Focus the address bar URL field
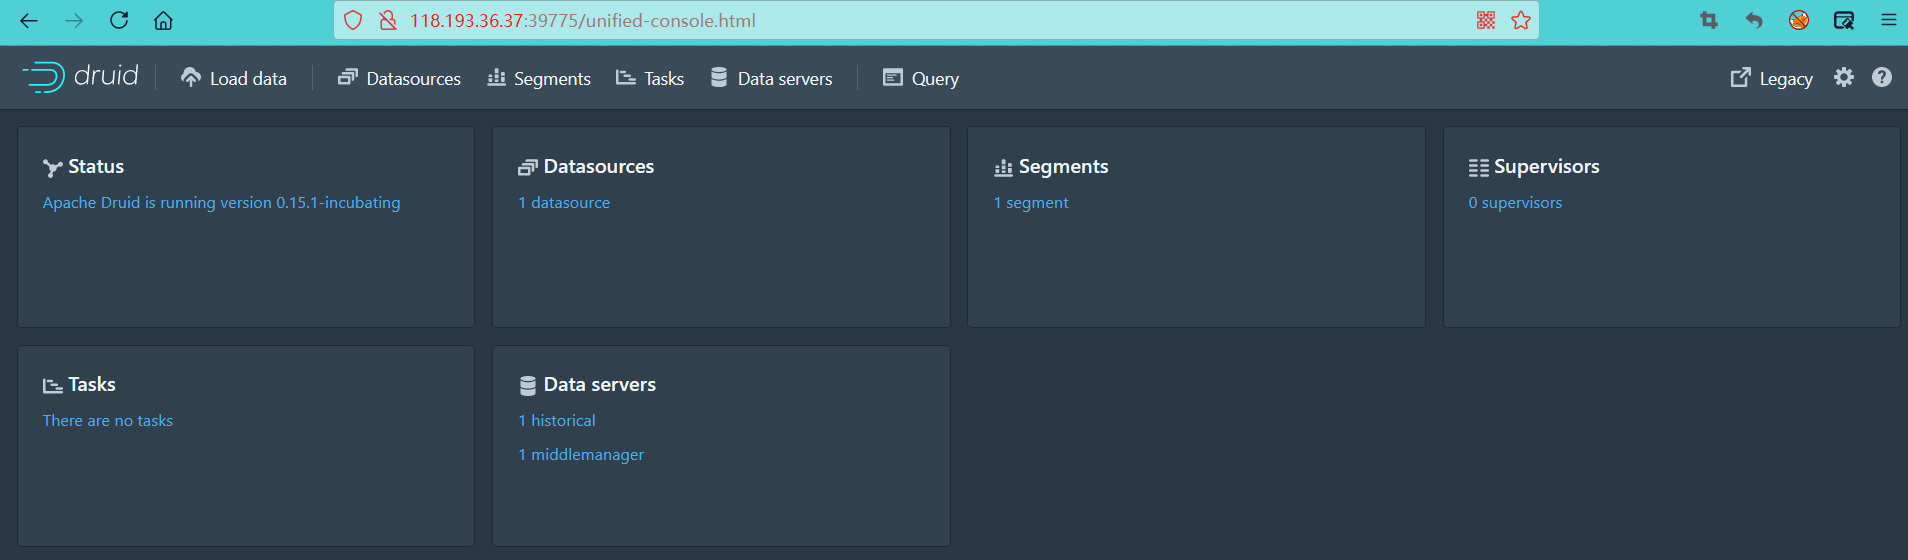1908x560 pixels. coord(935,20)
